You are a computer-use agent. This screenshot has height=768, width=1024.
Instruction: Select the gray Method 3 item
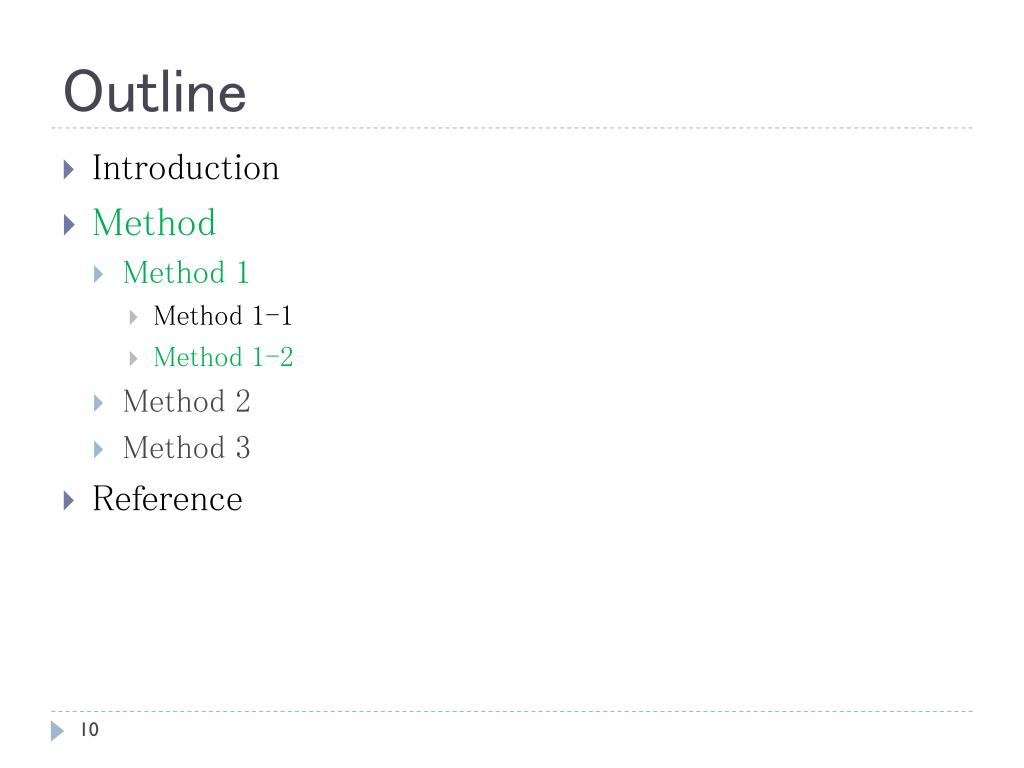tap(187, 447)
